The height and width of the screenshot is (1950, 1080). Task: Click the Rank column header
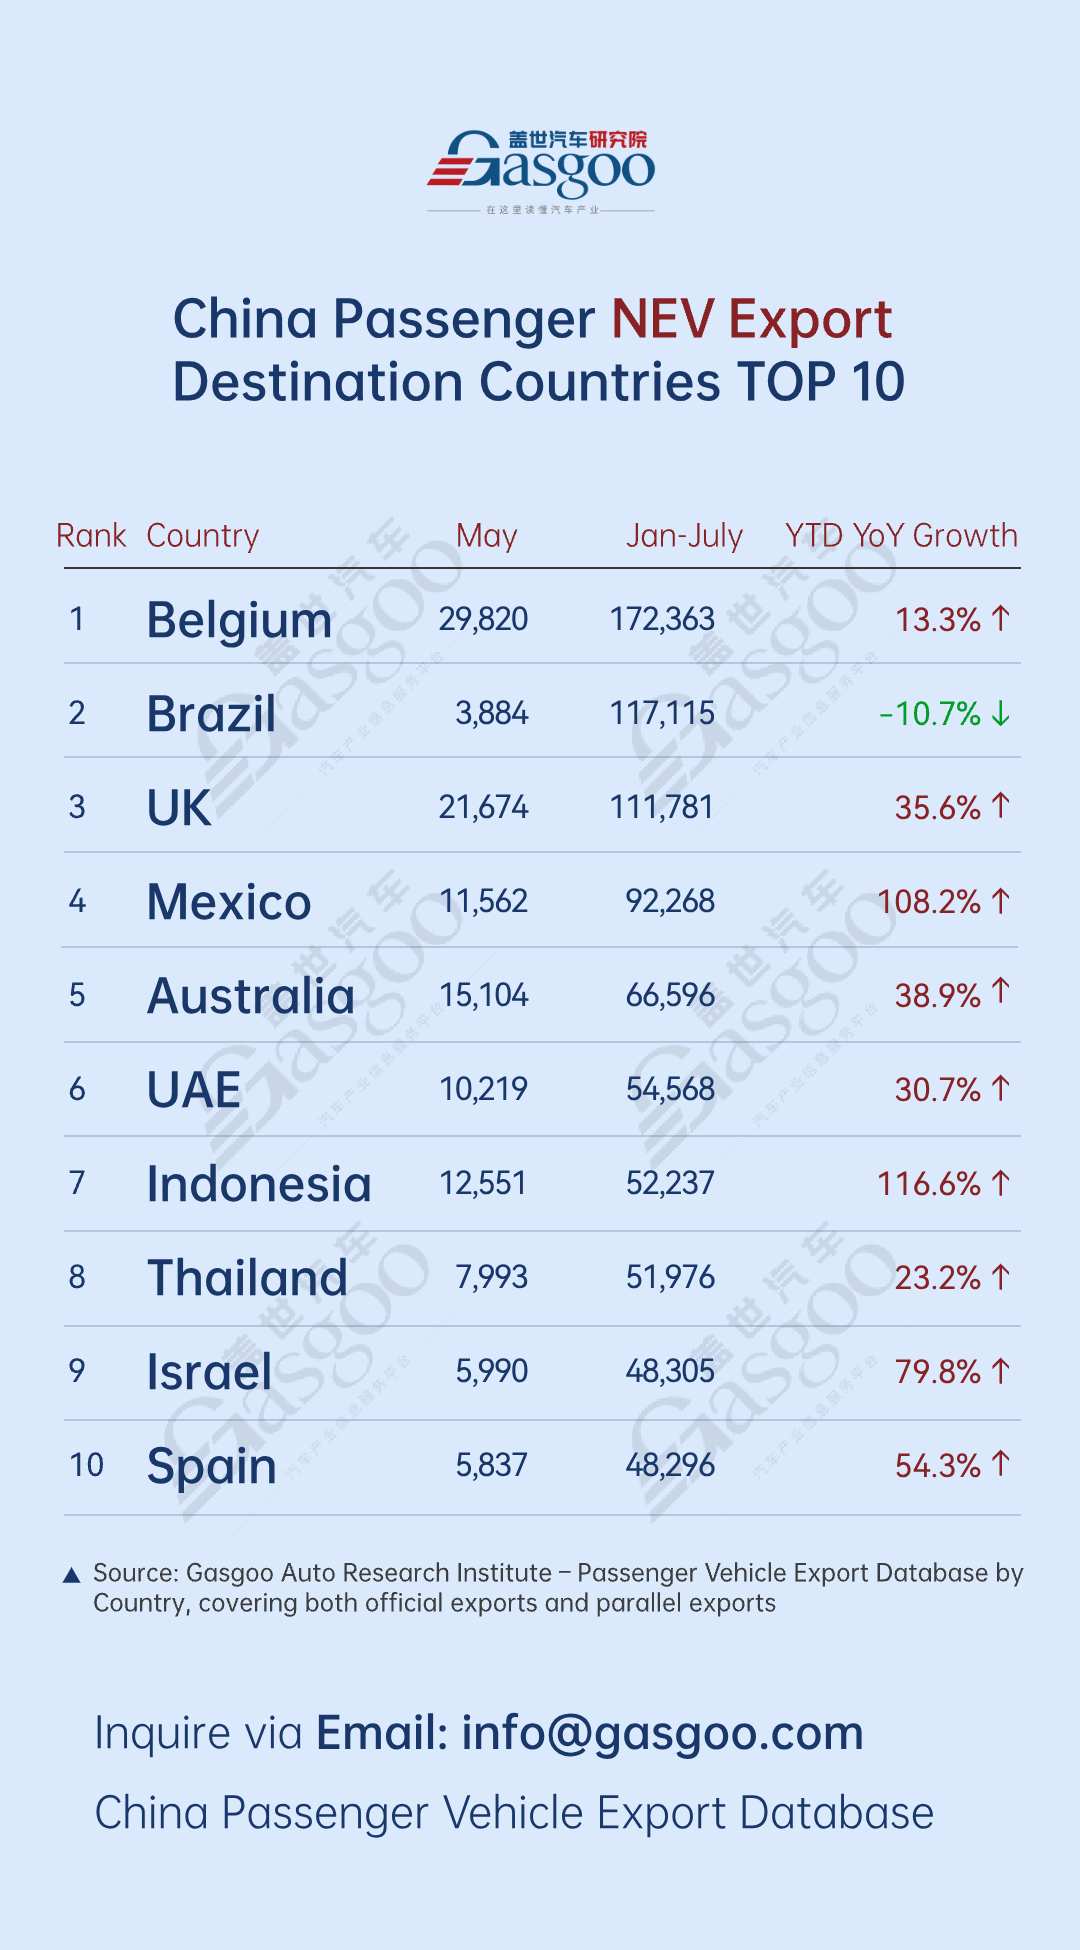pos(91,536)
